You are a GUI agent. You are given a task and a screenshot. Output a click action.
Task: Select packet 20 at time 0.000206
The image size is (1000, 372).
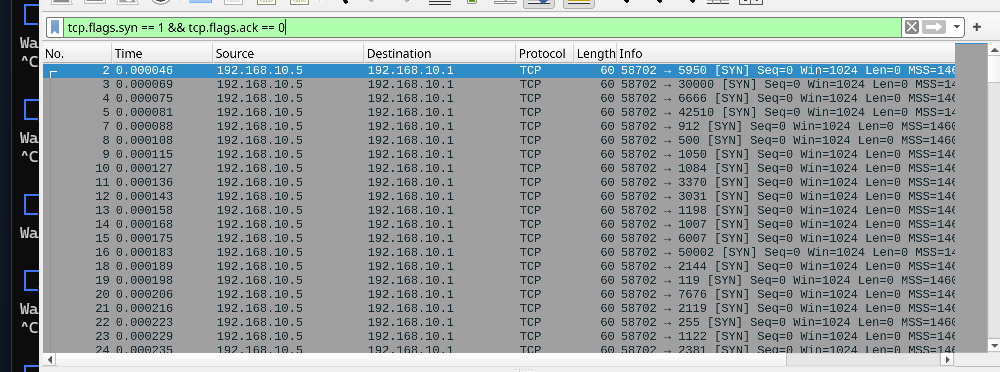[x=499, y=294]
